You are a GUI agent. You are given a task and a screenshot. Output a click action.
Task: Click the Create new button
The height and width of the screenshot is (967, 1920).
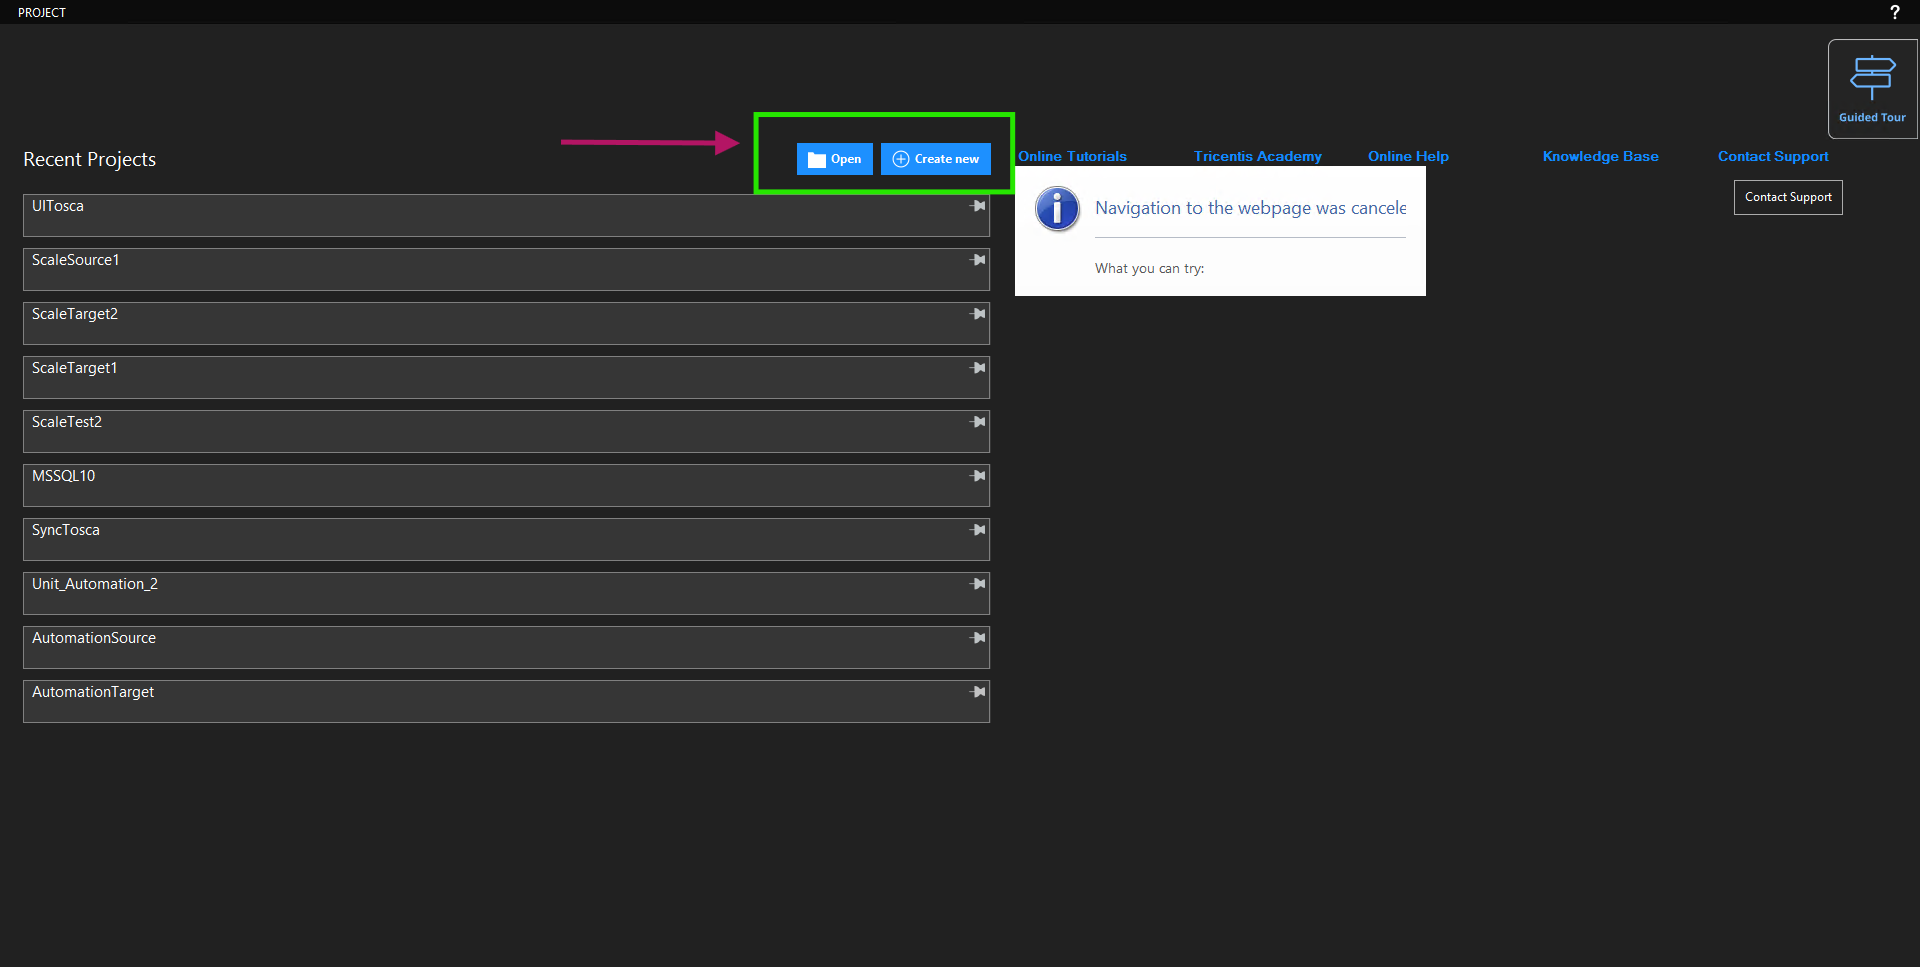pos(935,159)
